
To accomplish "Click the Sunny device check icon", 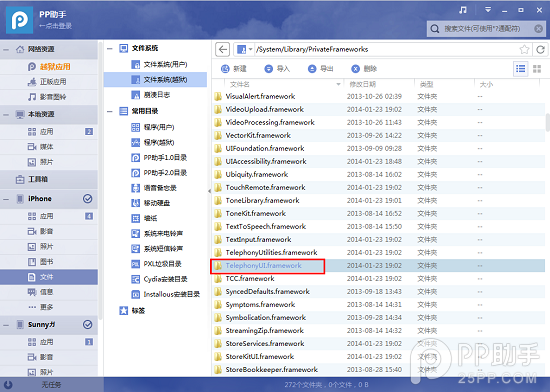I will click(88, 324).
